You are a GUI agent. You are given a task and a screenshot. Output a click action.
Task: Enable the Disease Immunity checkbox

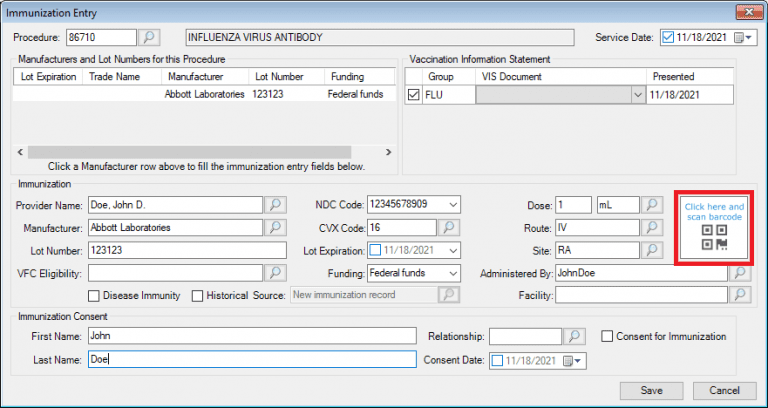pyautogui.click(x=94, y=295)
